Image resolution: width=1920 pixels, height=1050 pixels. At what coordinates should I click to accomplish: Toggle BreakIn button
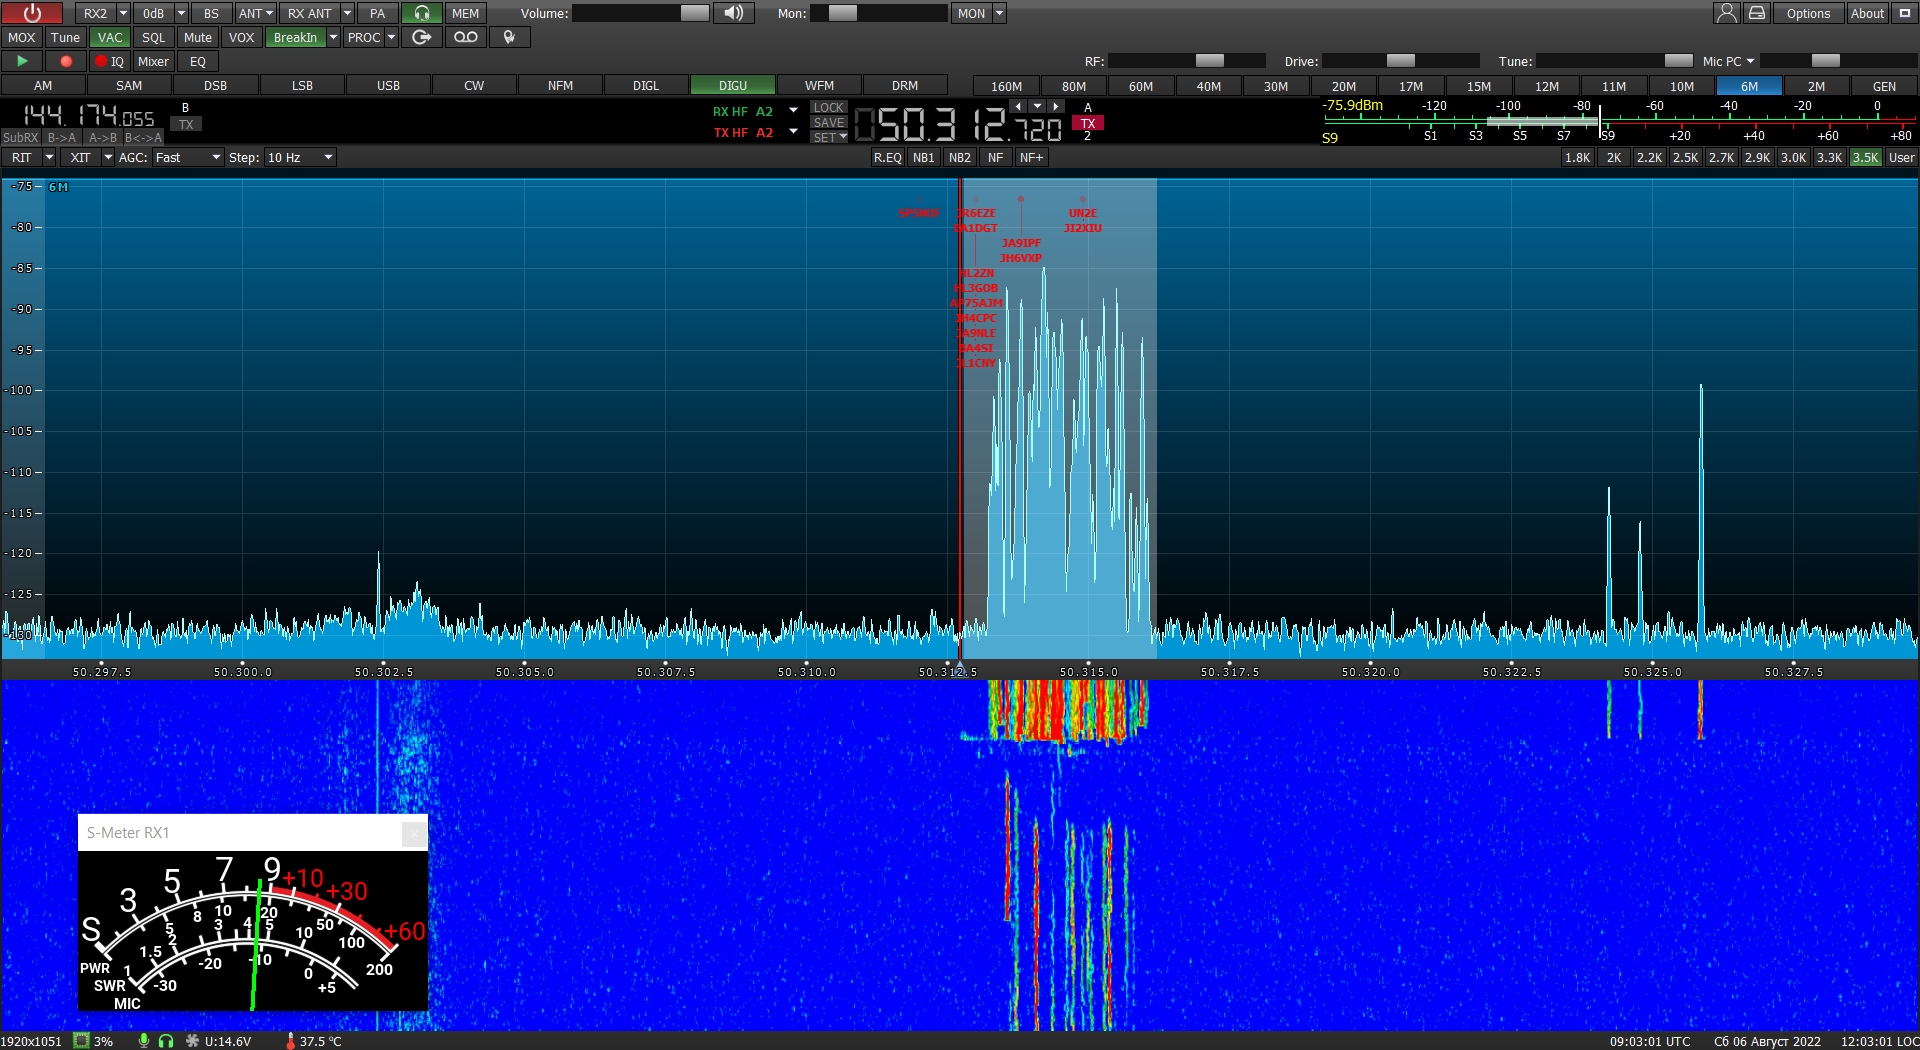click(x=295, y=37)
